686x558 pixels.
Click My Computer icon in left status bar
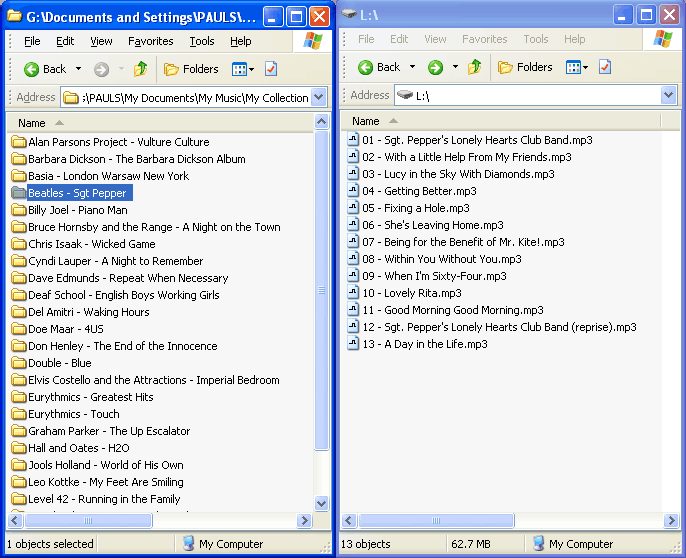(x=189, y=543)
